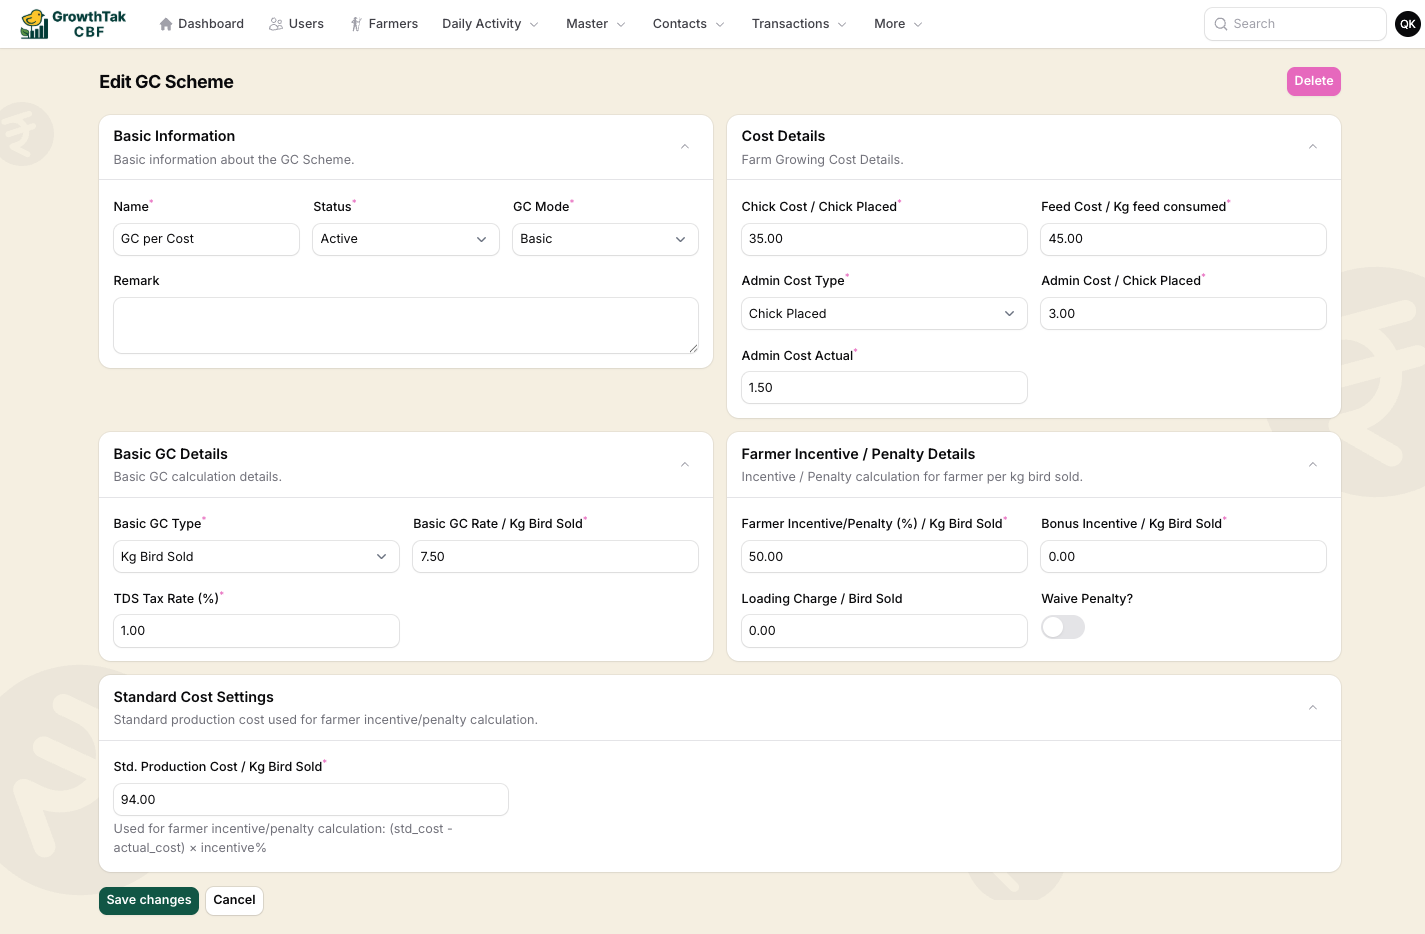The image size is (1425, 934).
Task: Click the Farmers icon in navbar
Action: 356,24
